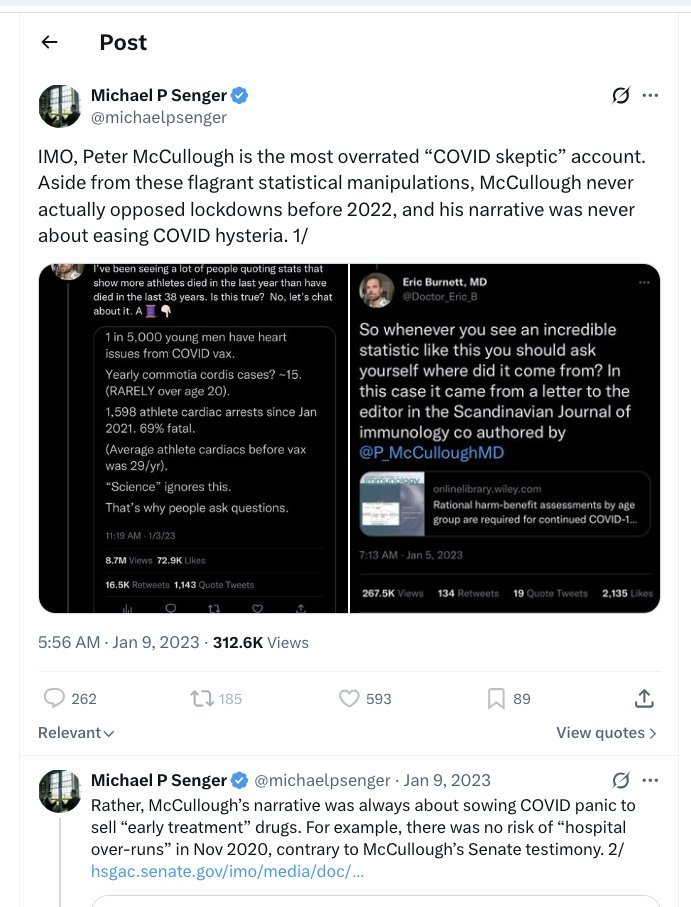Click the Grok icon on reply tweet
The height and width of the screenshot is (907, 691).
click(x=620, y=780)
